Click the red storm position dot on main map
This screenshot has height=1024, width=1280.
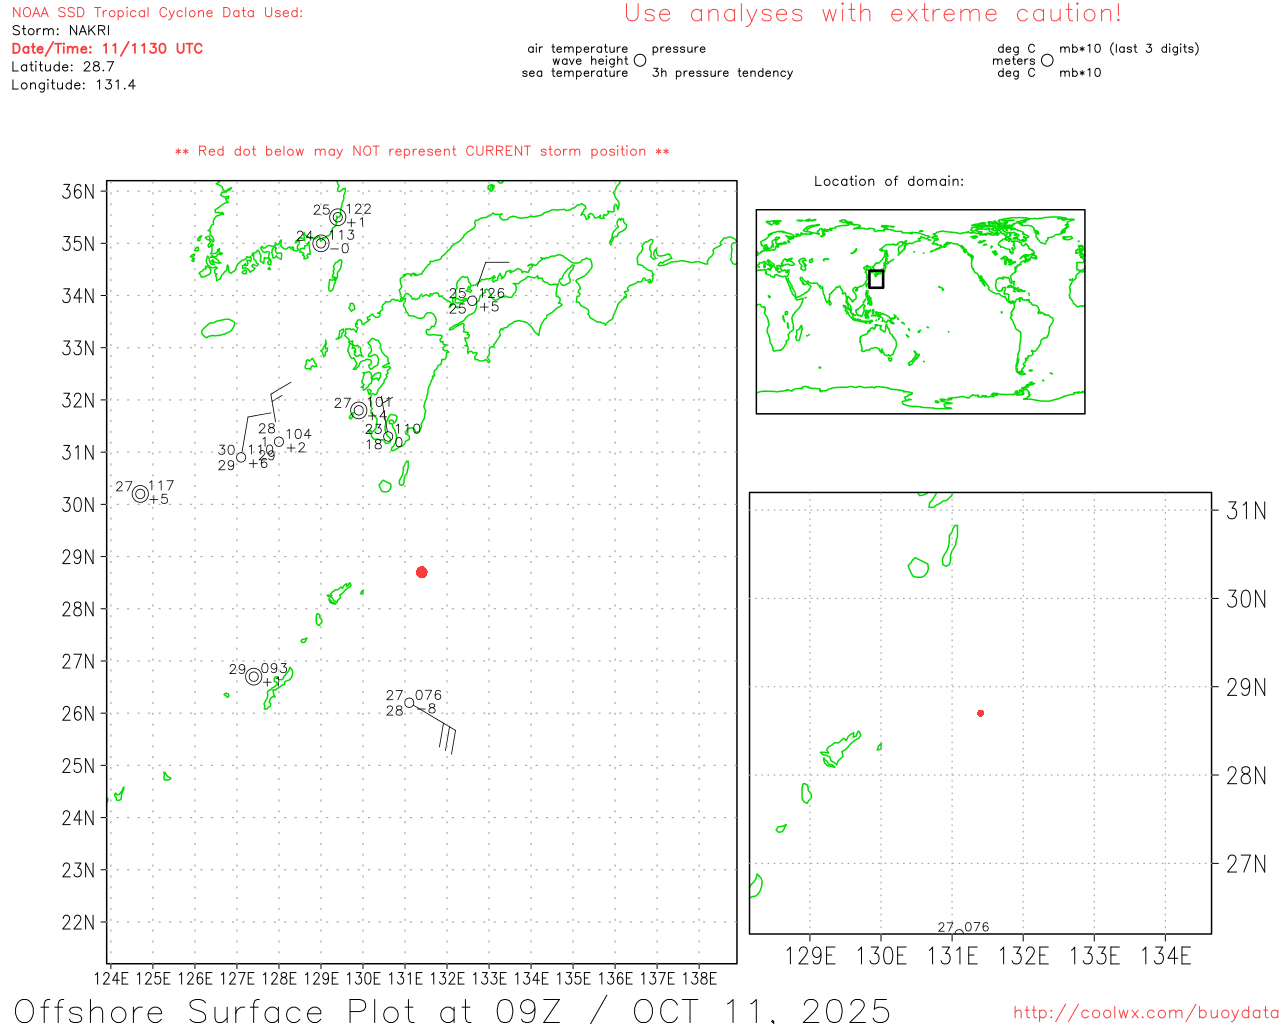[x=422, y=572]
